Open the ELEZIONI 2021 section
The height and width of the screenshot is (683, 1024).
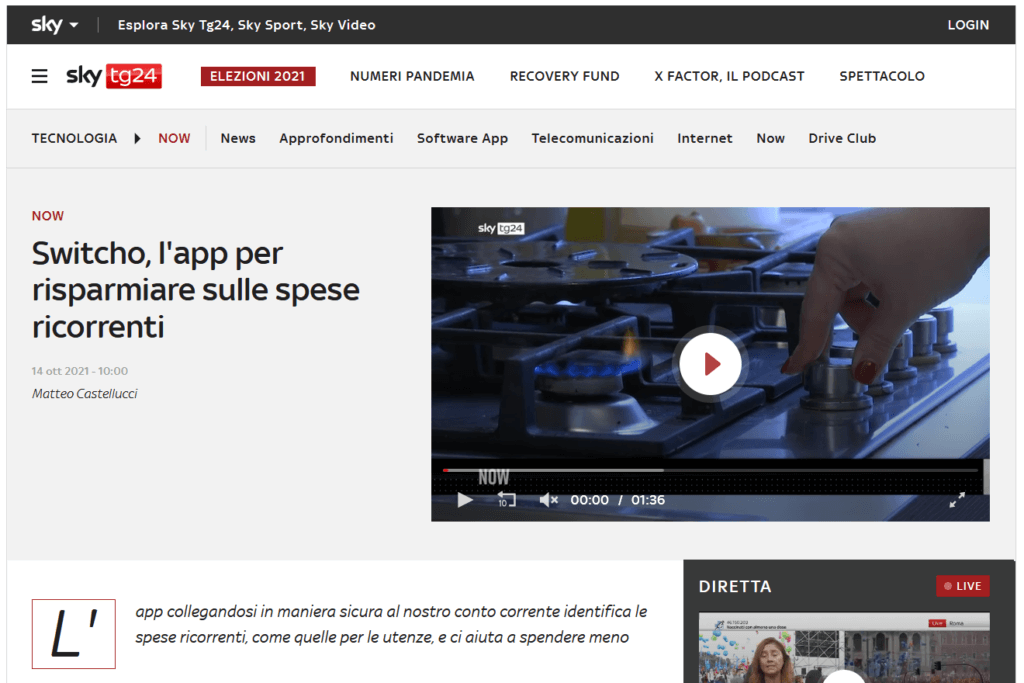(258, 76)
